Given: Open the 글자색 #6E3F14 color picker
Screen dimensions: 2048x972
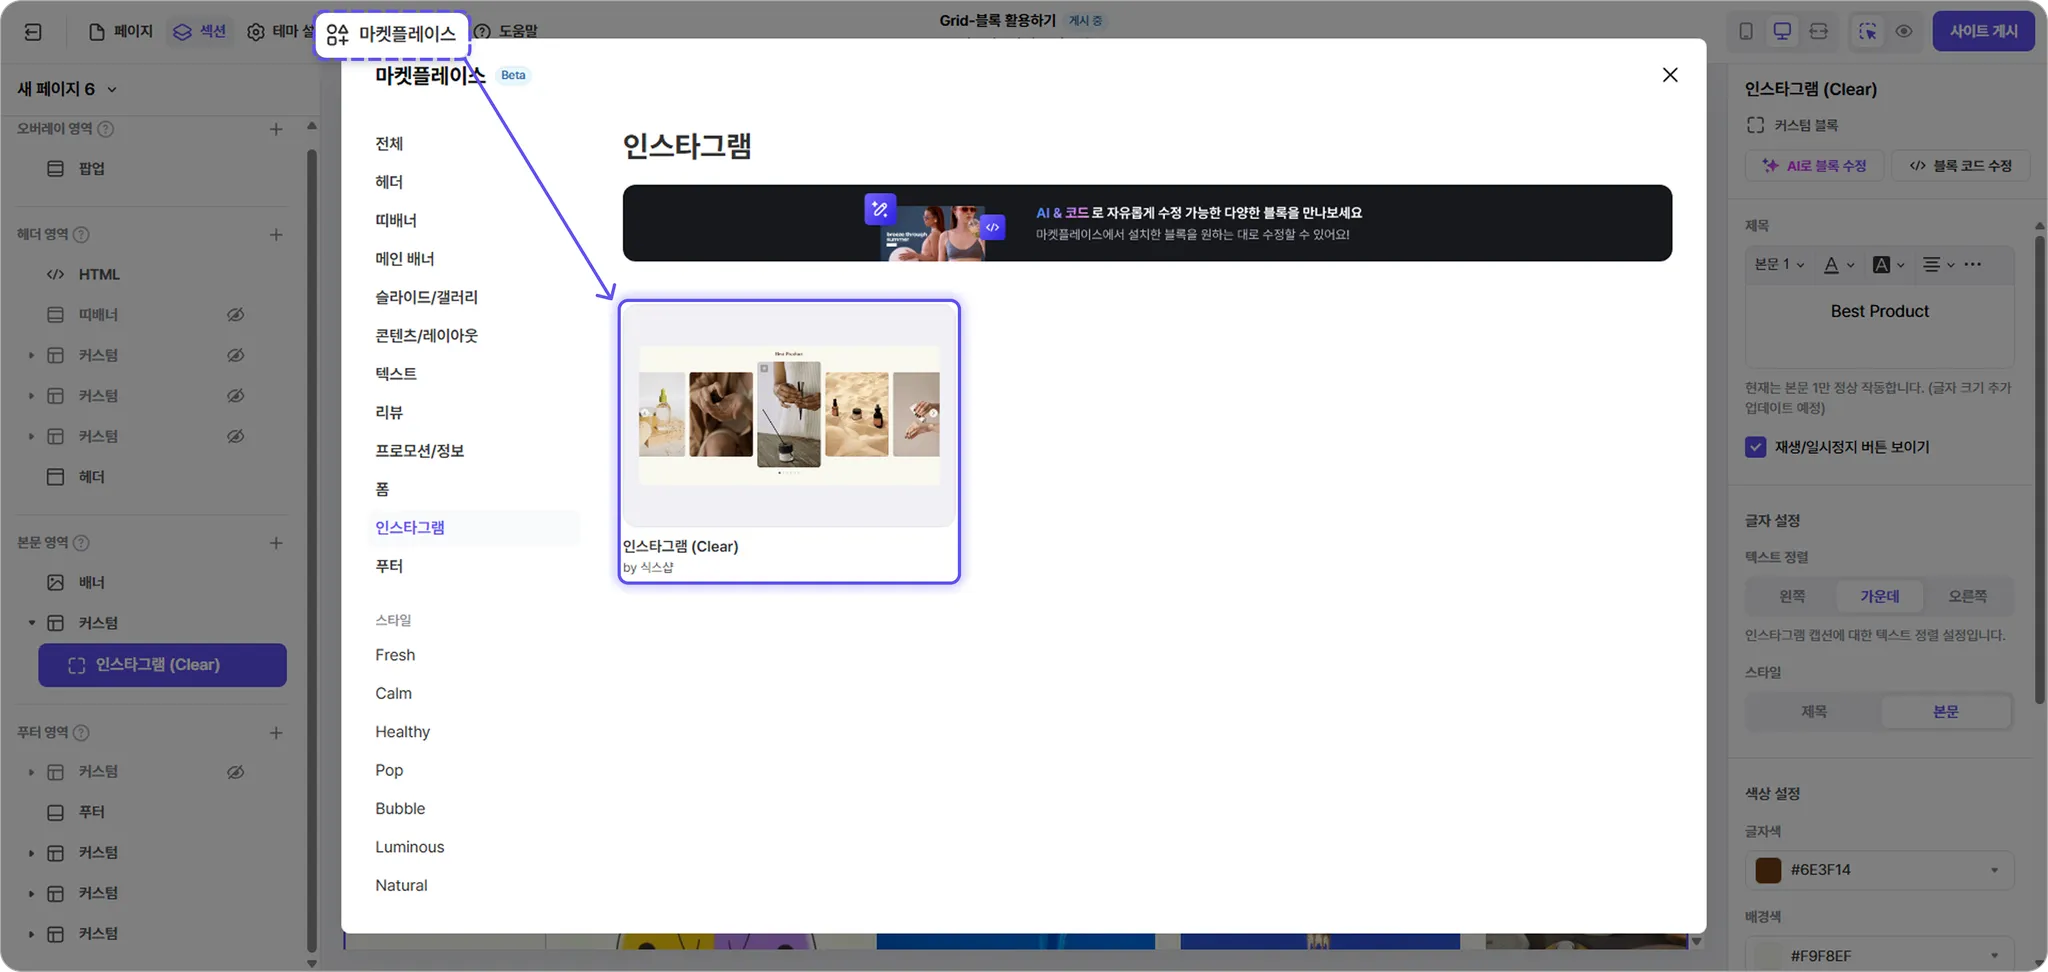Looking at the screenshot, I should (1880, 870).
